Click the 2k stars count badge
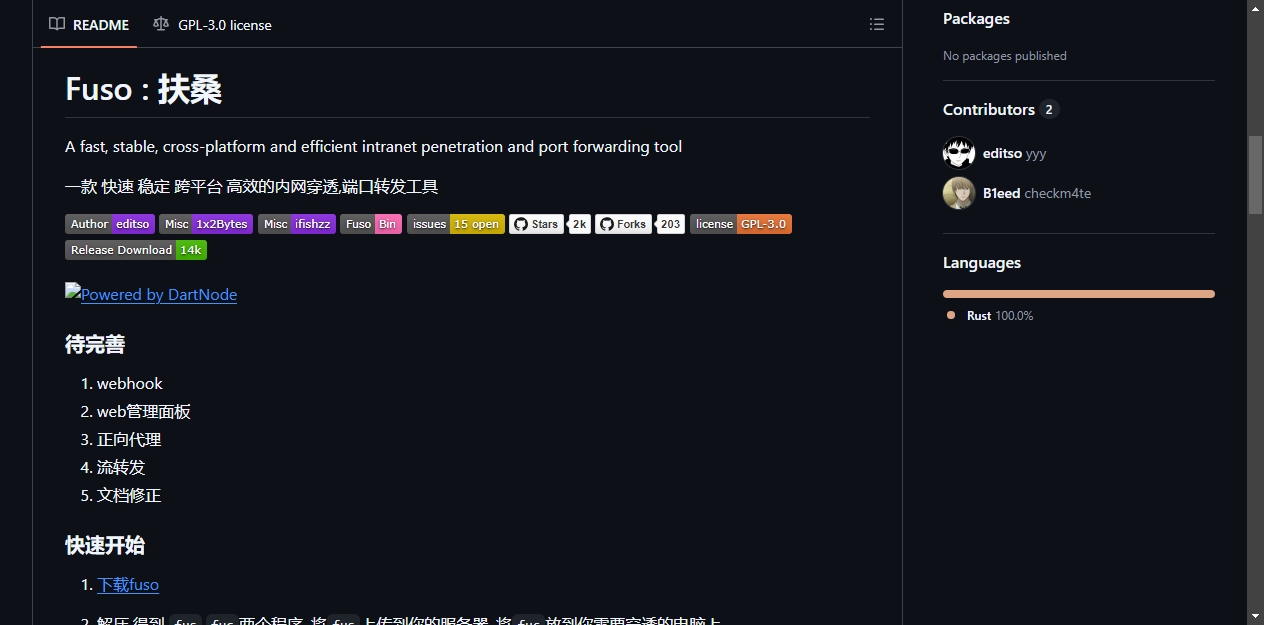Screen dimensions: 1264x625 (x=580, y=224)
